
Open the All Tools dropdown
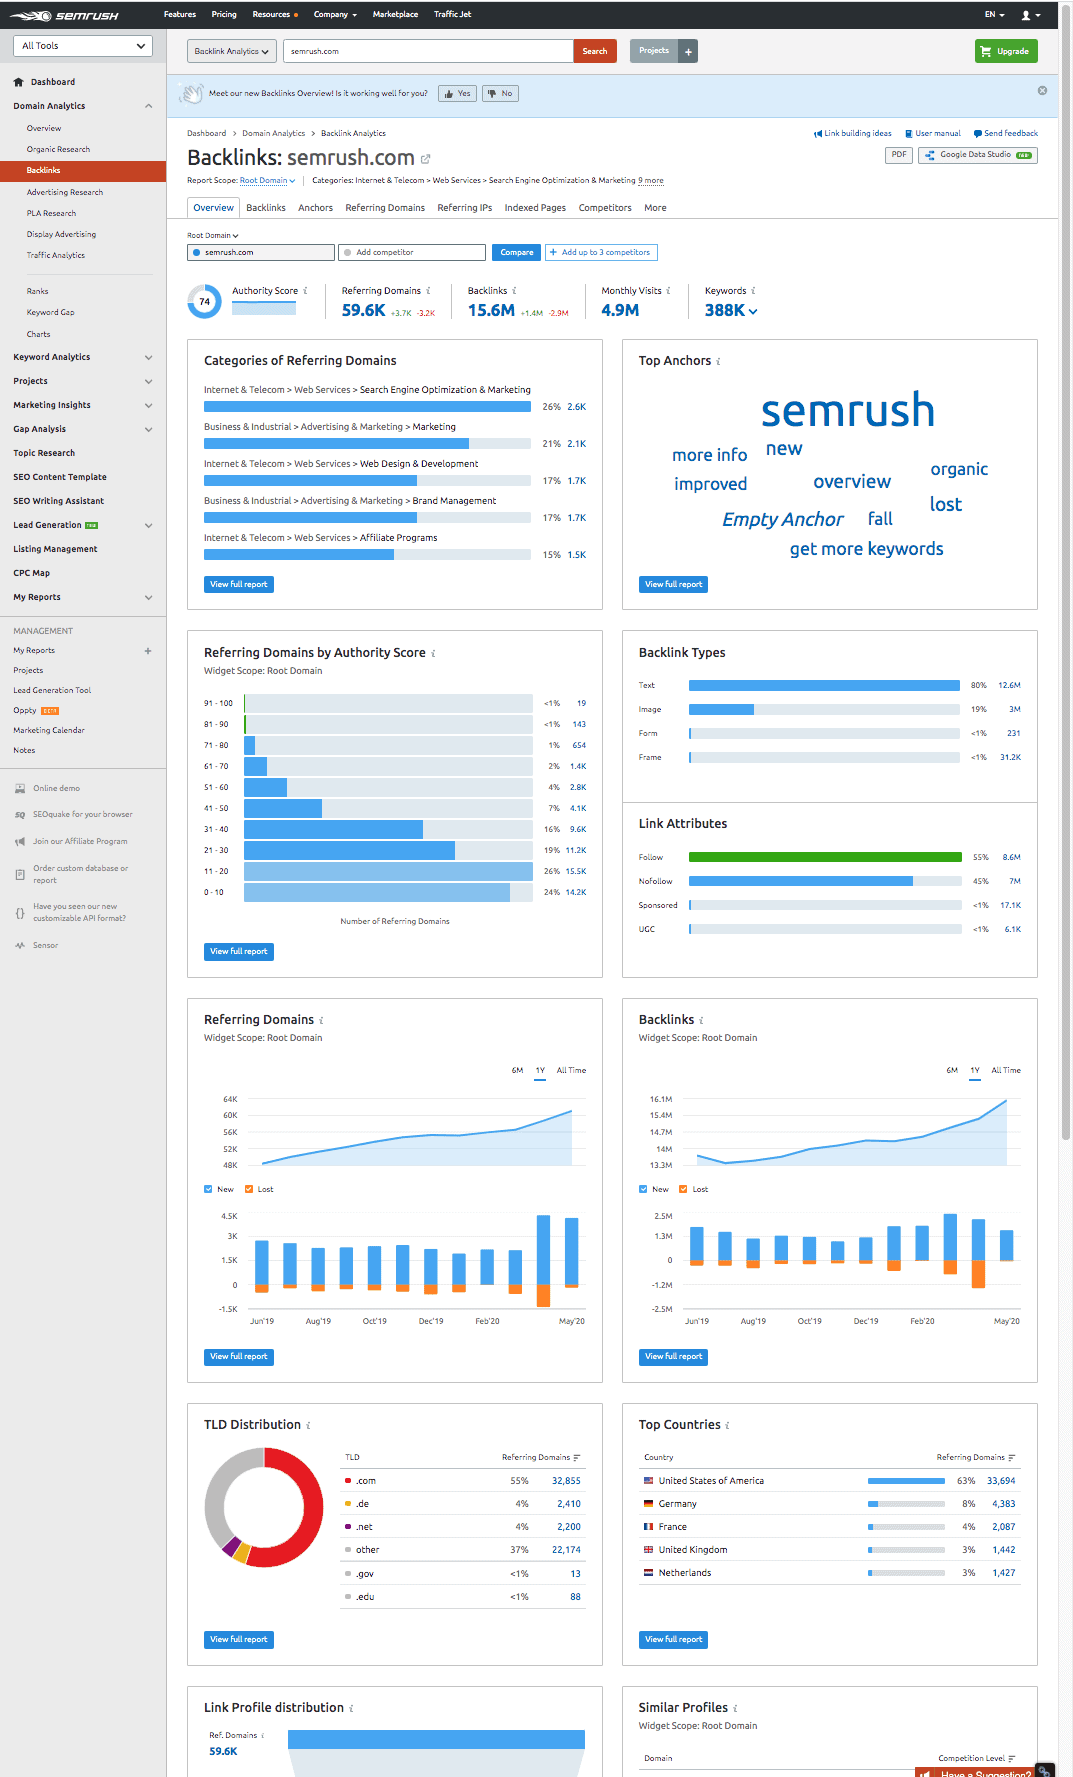pos(83,46)
